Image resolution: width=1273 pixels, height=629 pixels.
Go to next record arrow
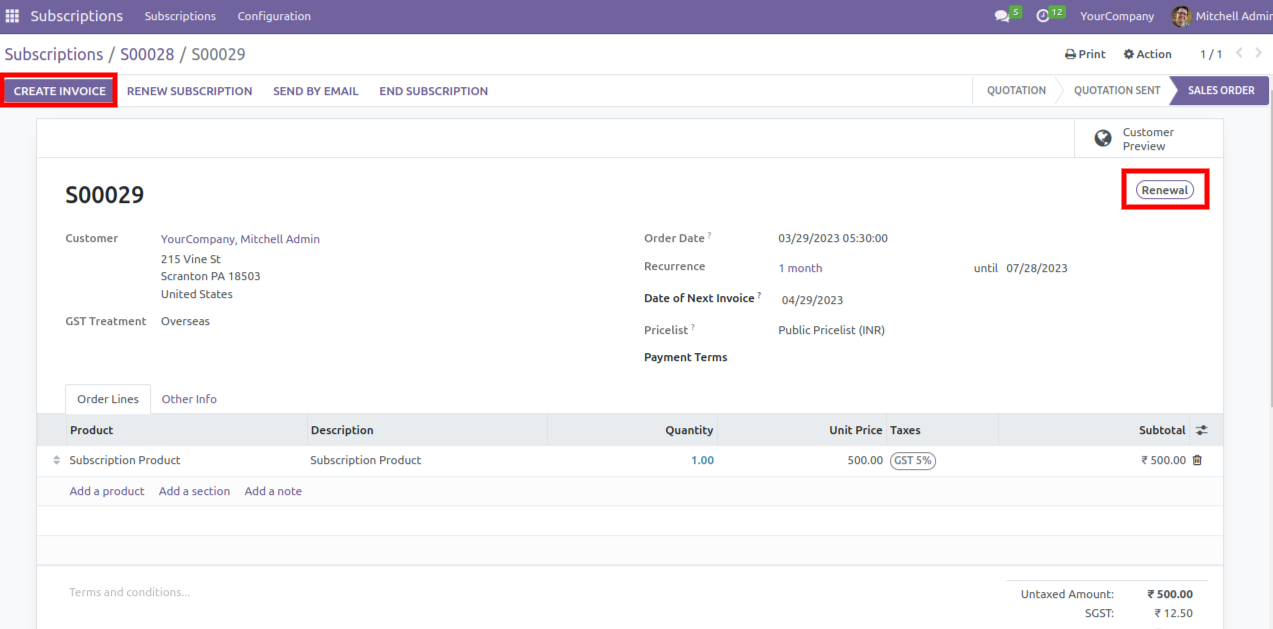point(1259,54)
